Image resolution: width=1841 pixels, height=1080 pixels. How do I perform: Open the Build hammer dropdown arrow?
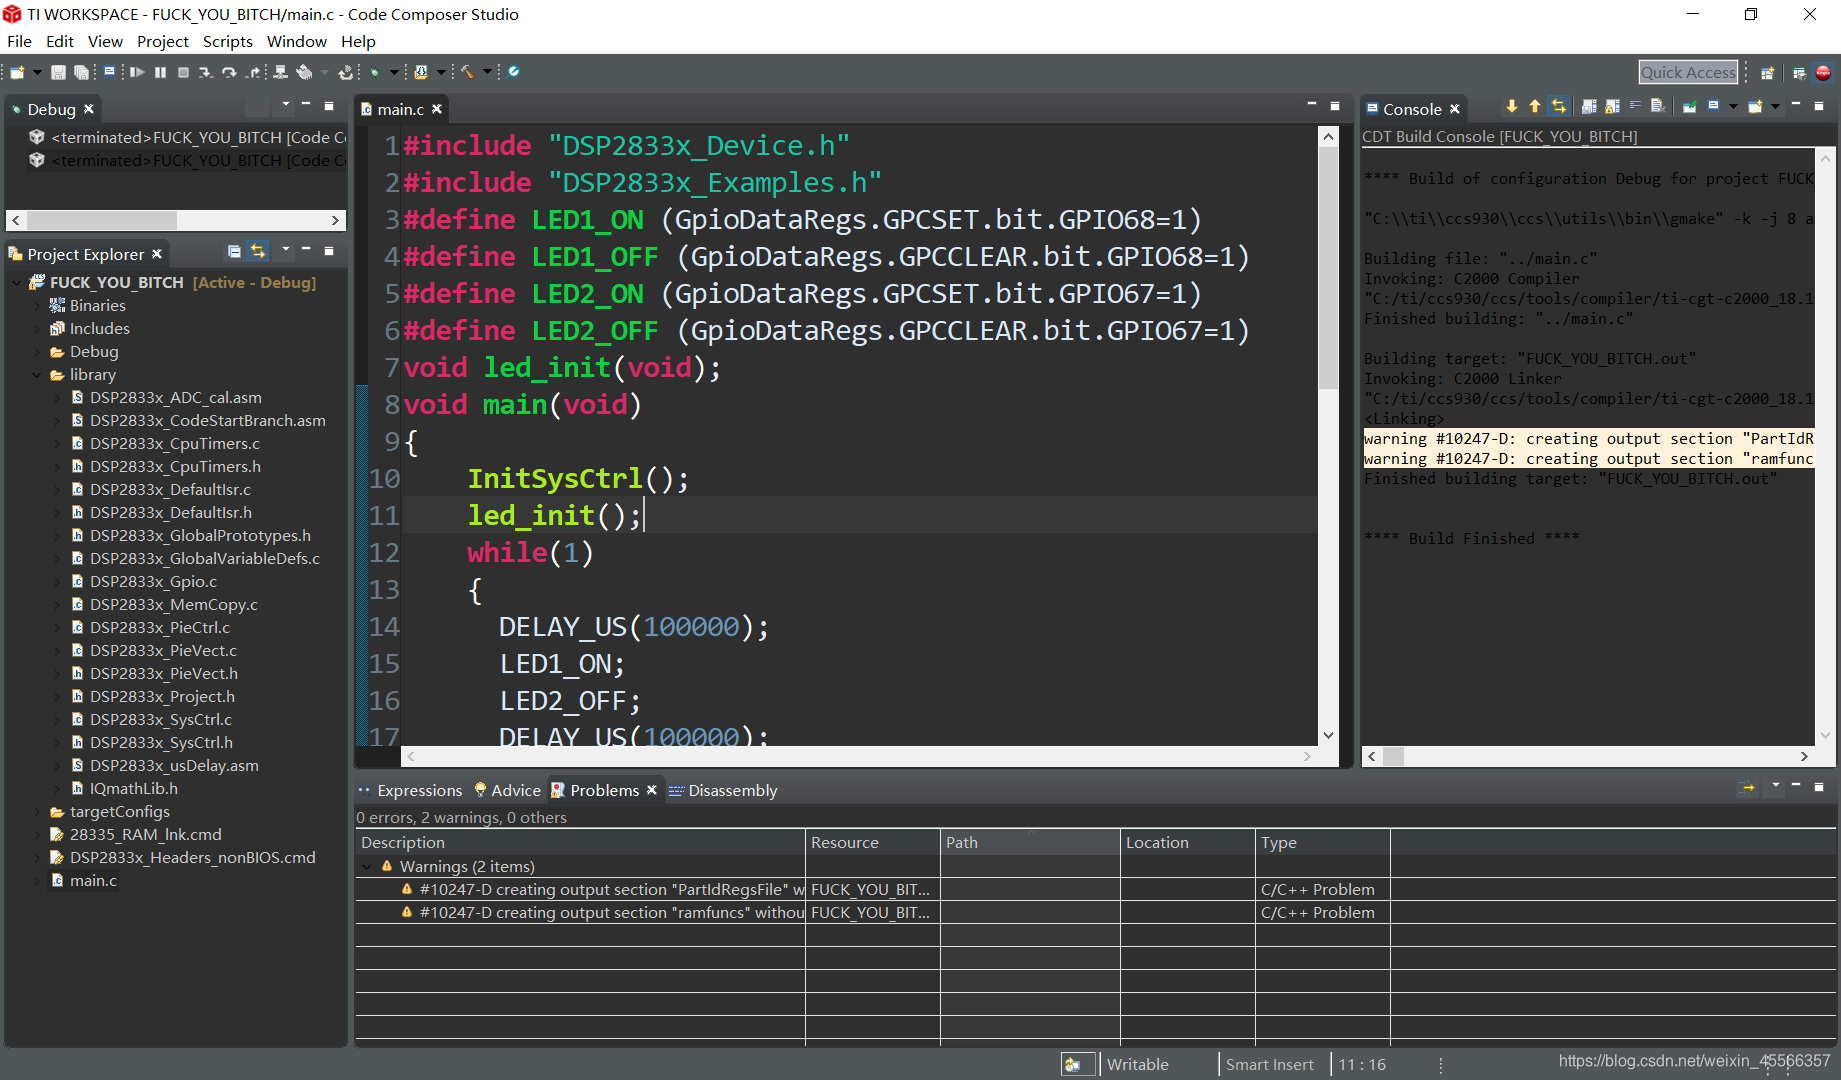(x=487, y=72)
